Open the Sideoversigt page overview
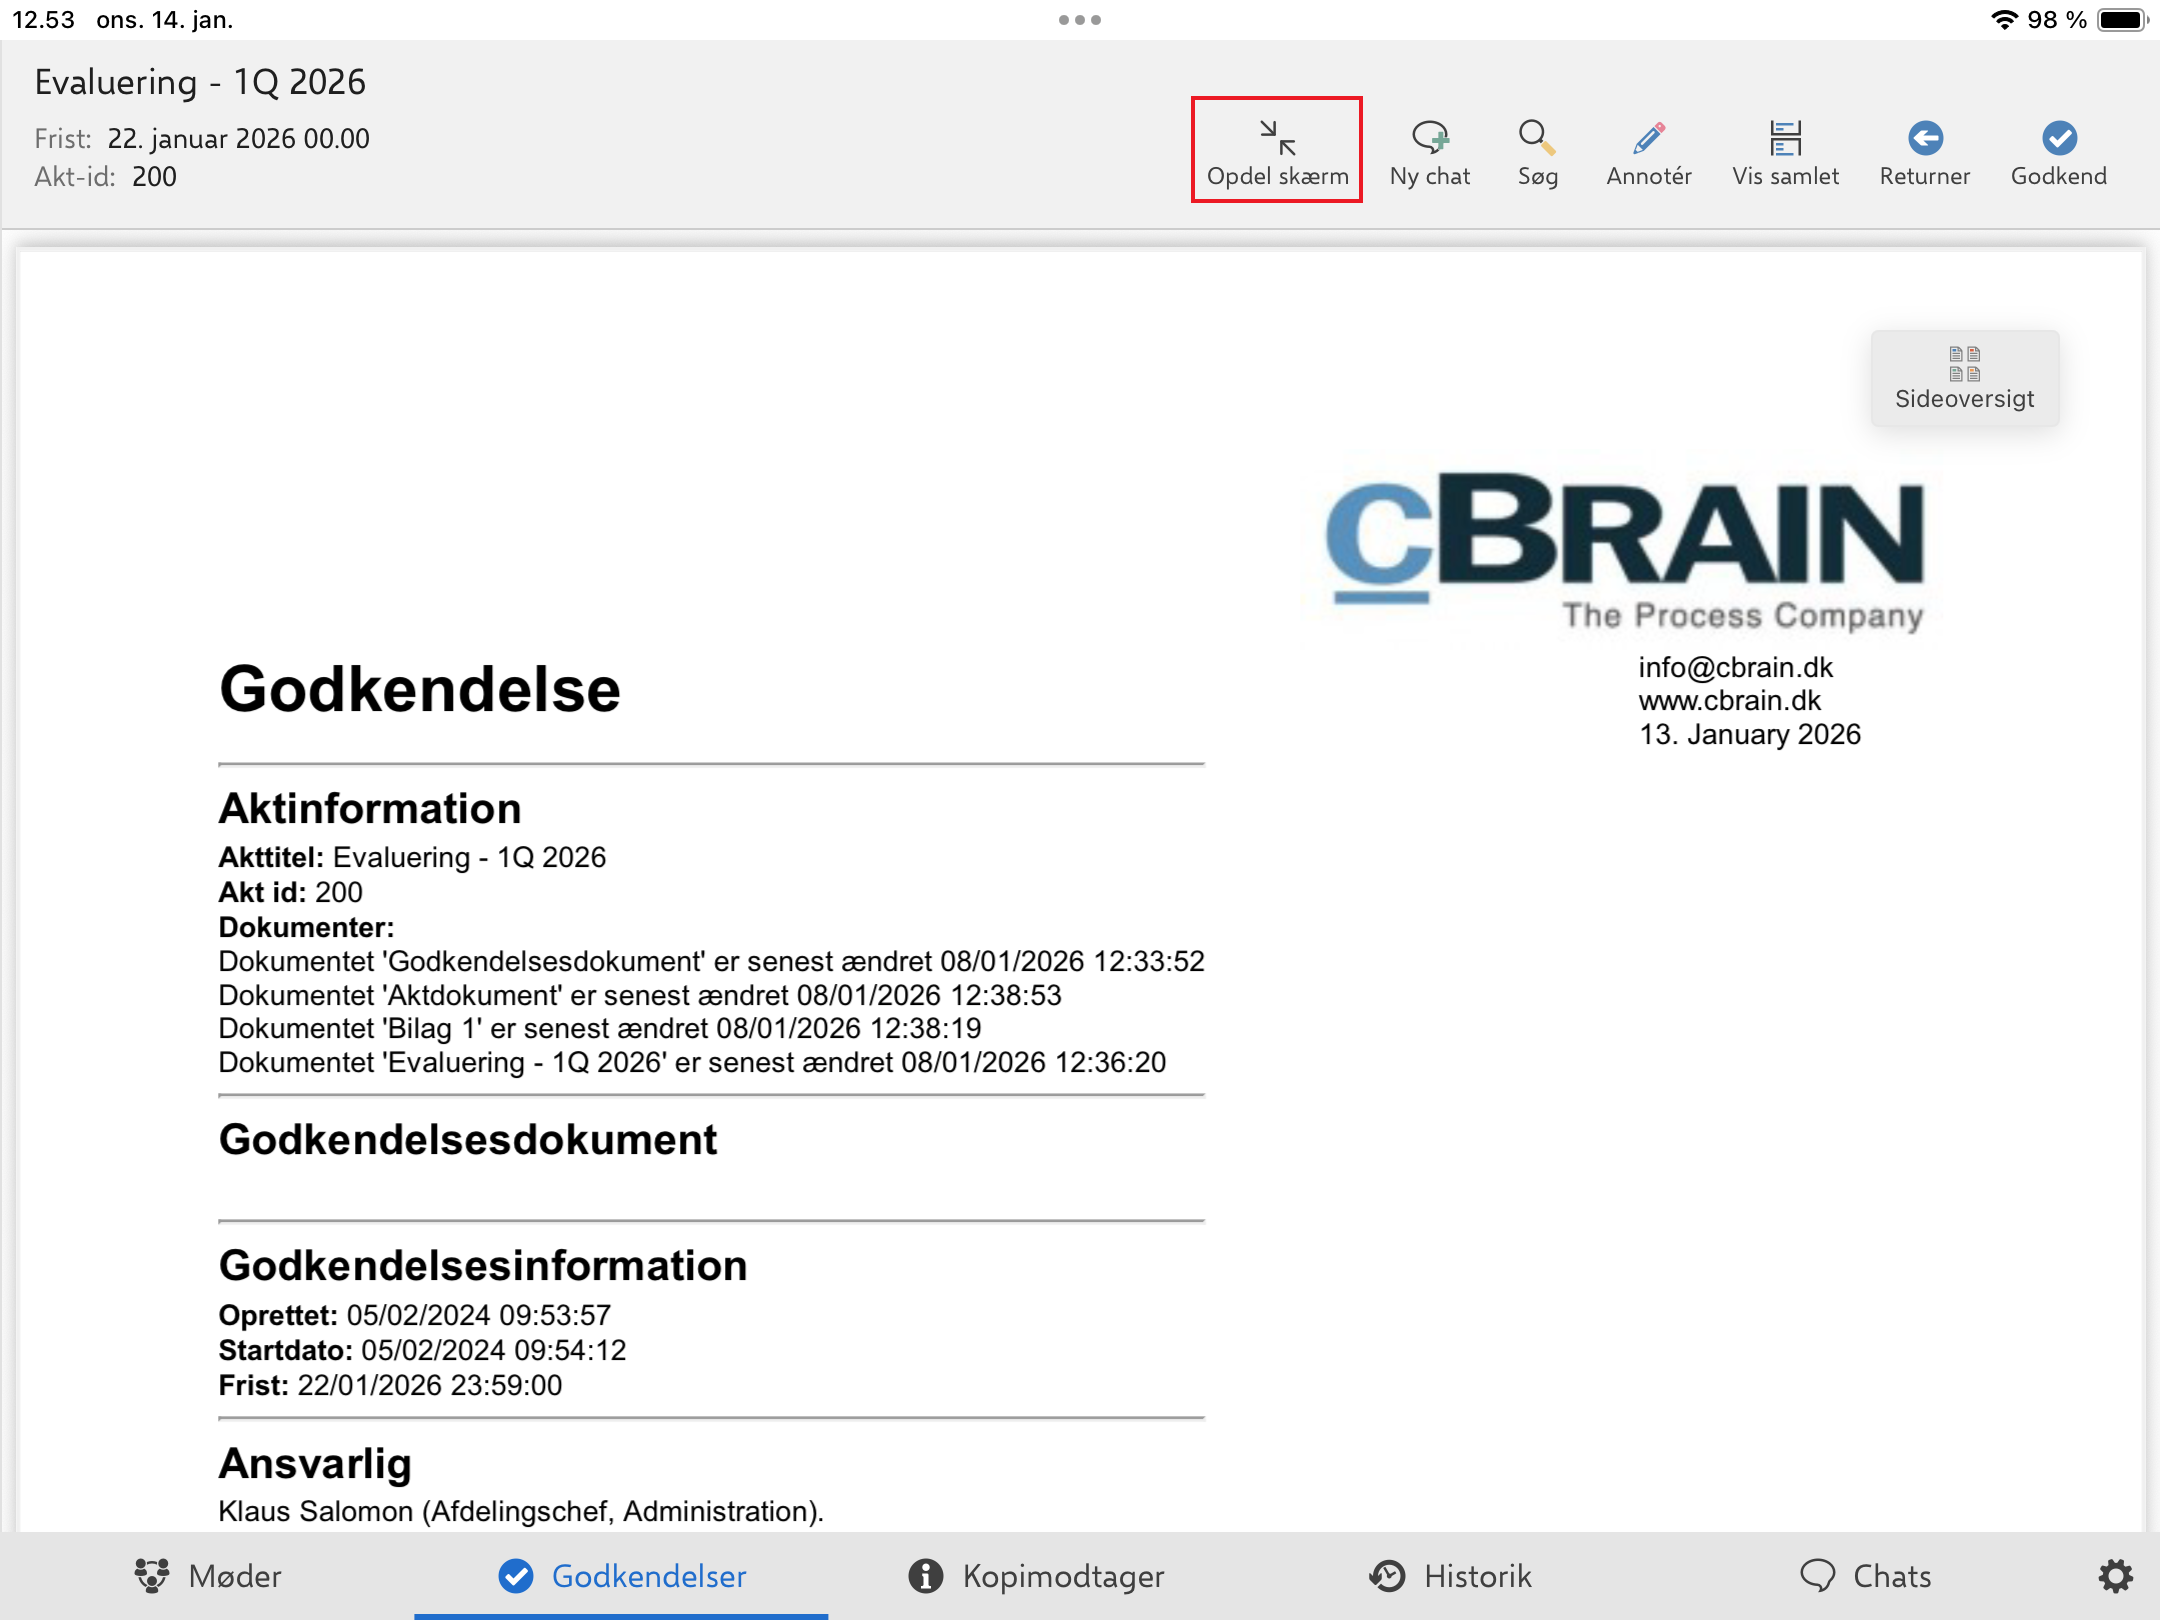 point(1964,378)
